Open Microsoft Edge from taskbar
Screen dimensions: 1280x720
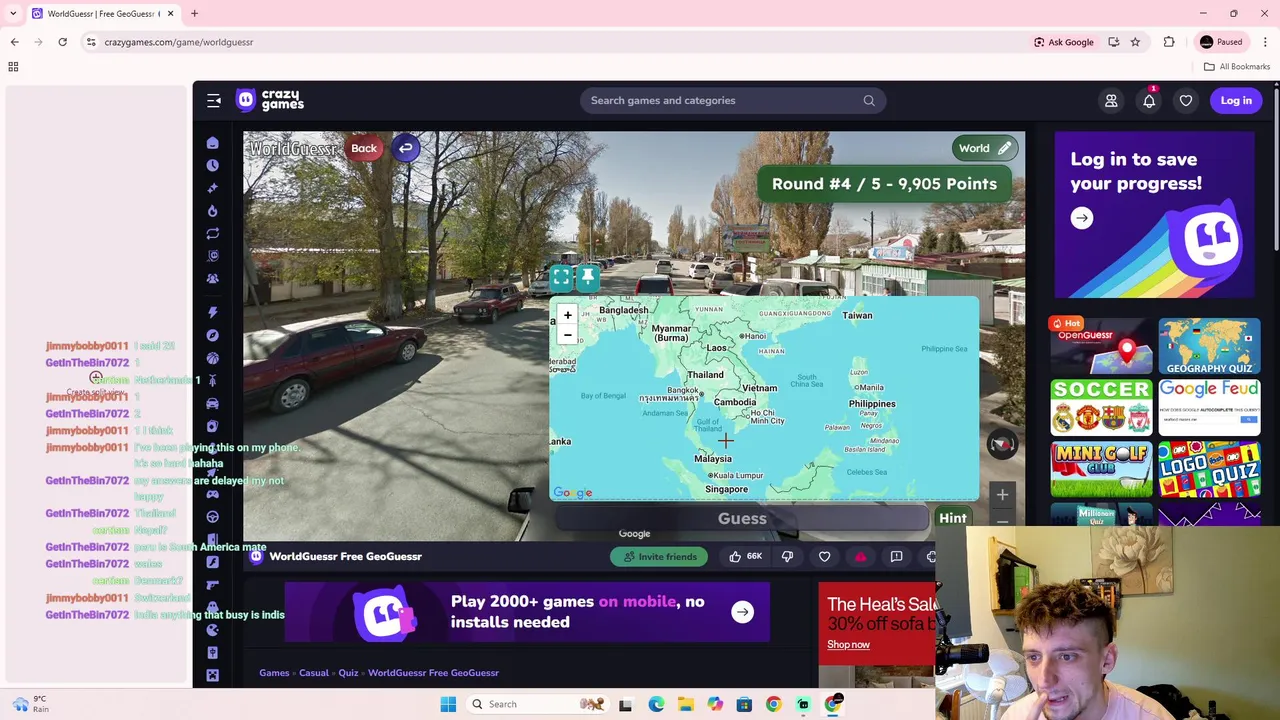click(656, 704)
